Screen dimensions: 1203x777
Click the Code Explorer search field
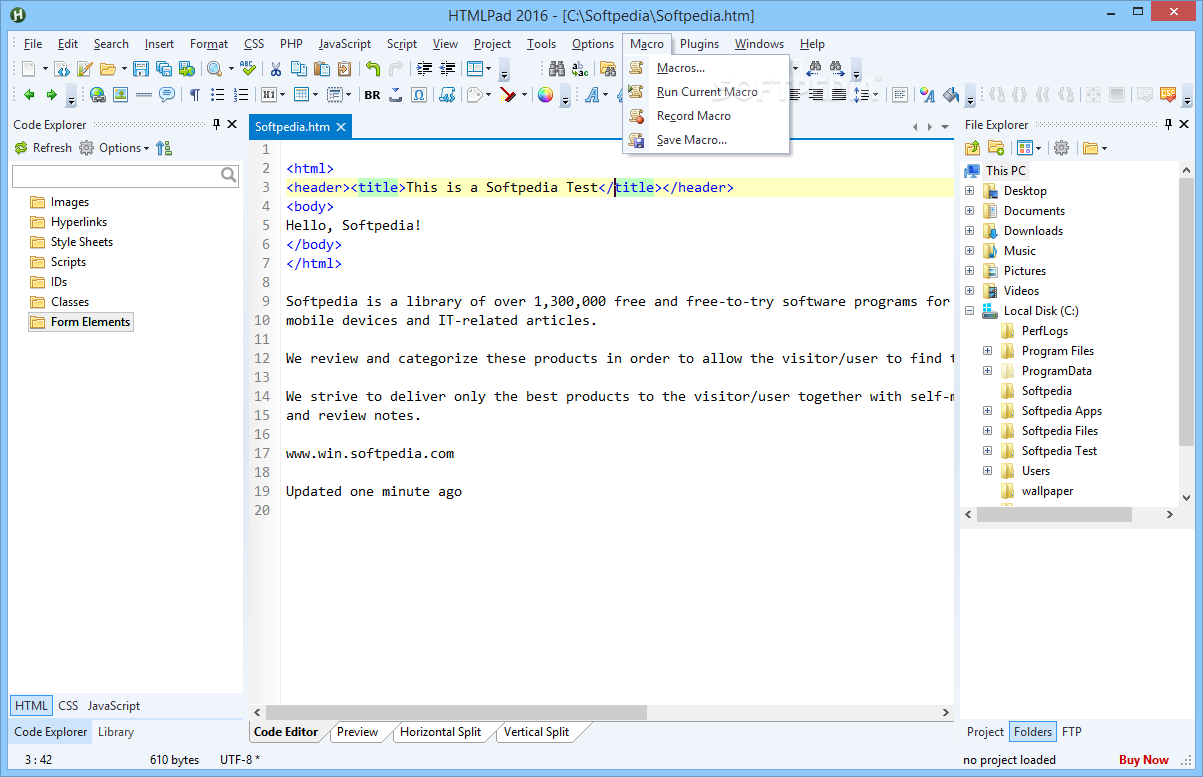click(x=126, y=176)
